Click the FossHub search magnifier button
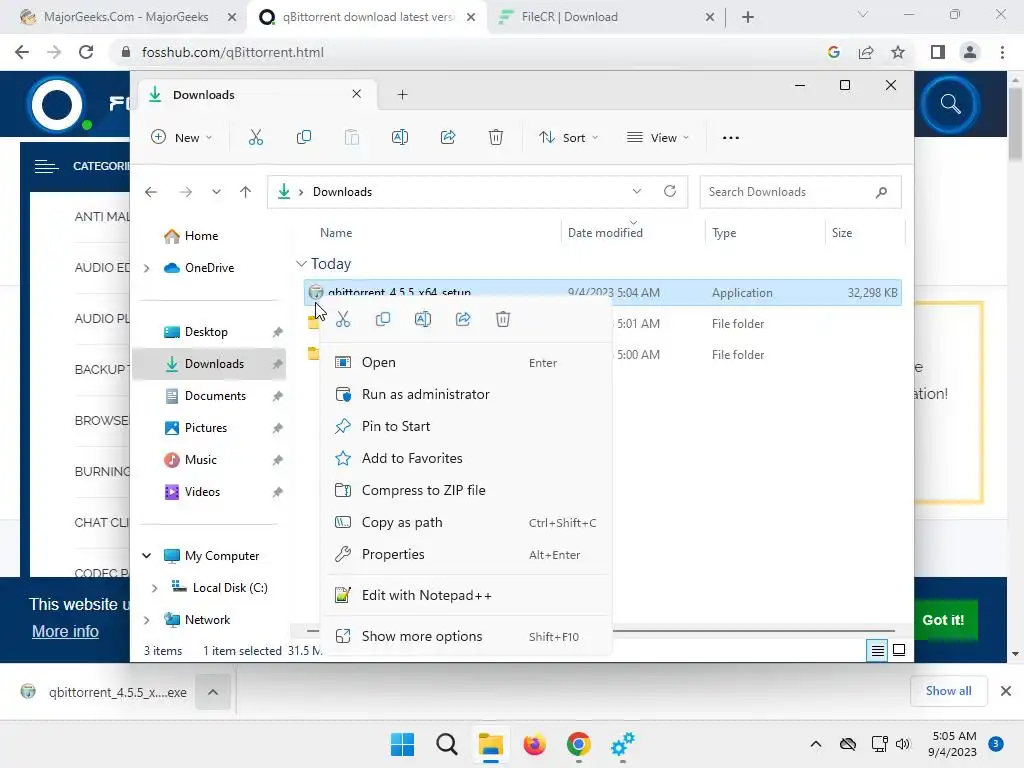Viewport: 1024px width, 768px height. (x=950, y=104)
